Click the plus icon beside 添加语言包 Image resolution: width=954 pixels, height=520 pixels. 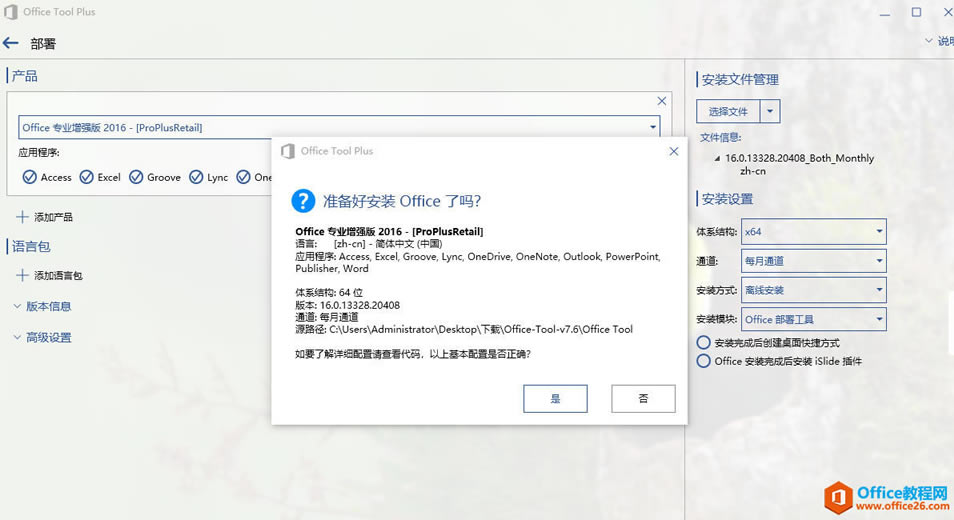pos(22,275)
